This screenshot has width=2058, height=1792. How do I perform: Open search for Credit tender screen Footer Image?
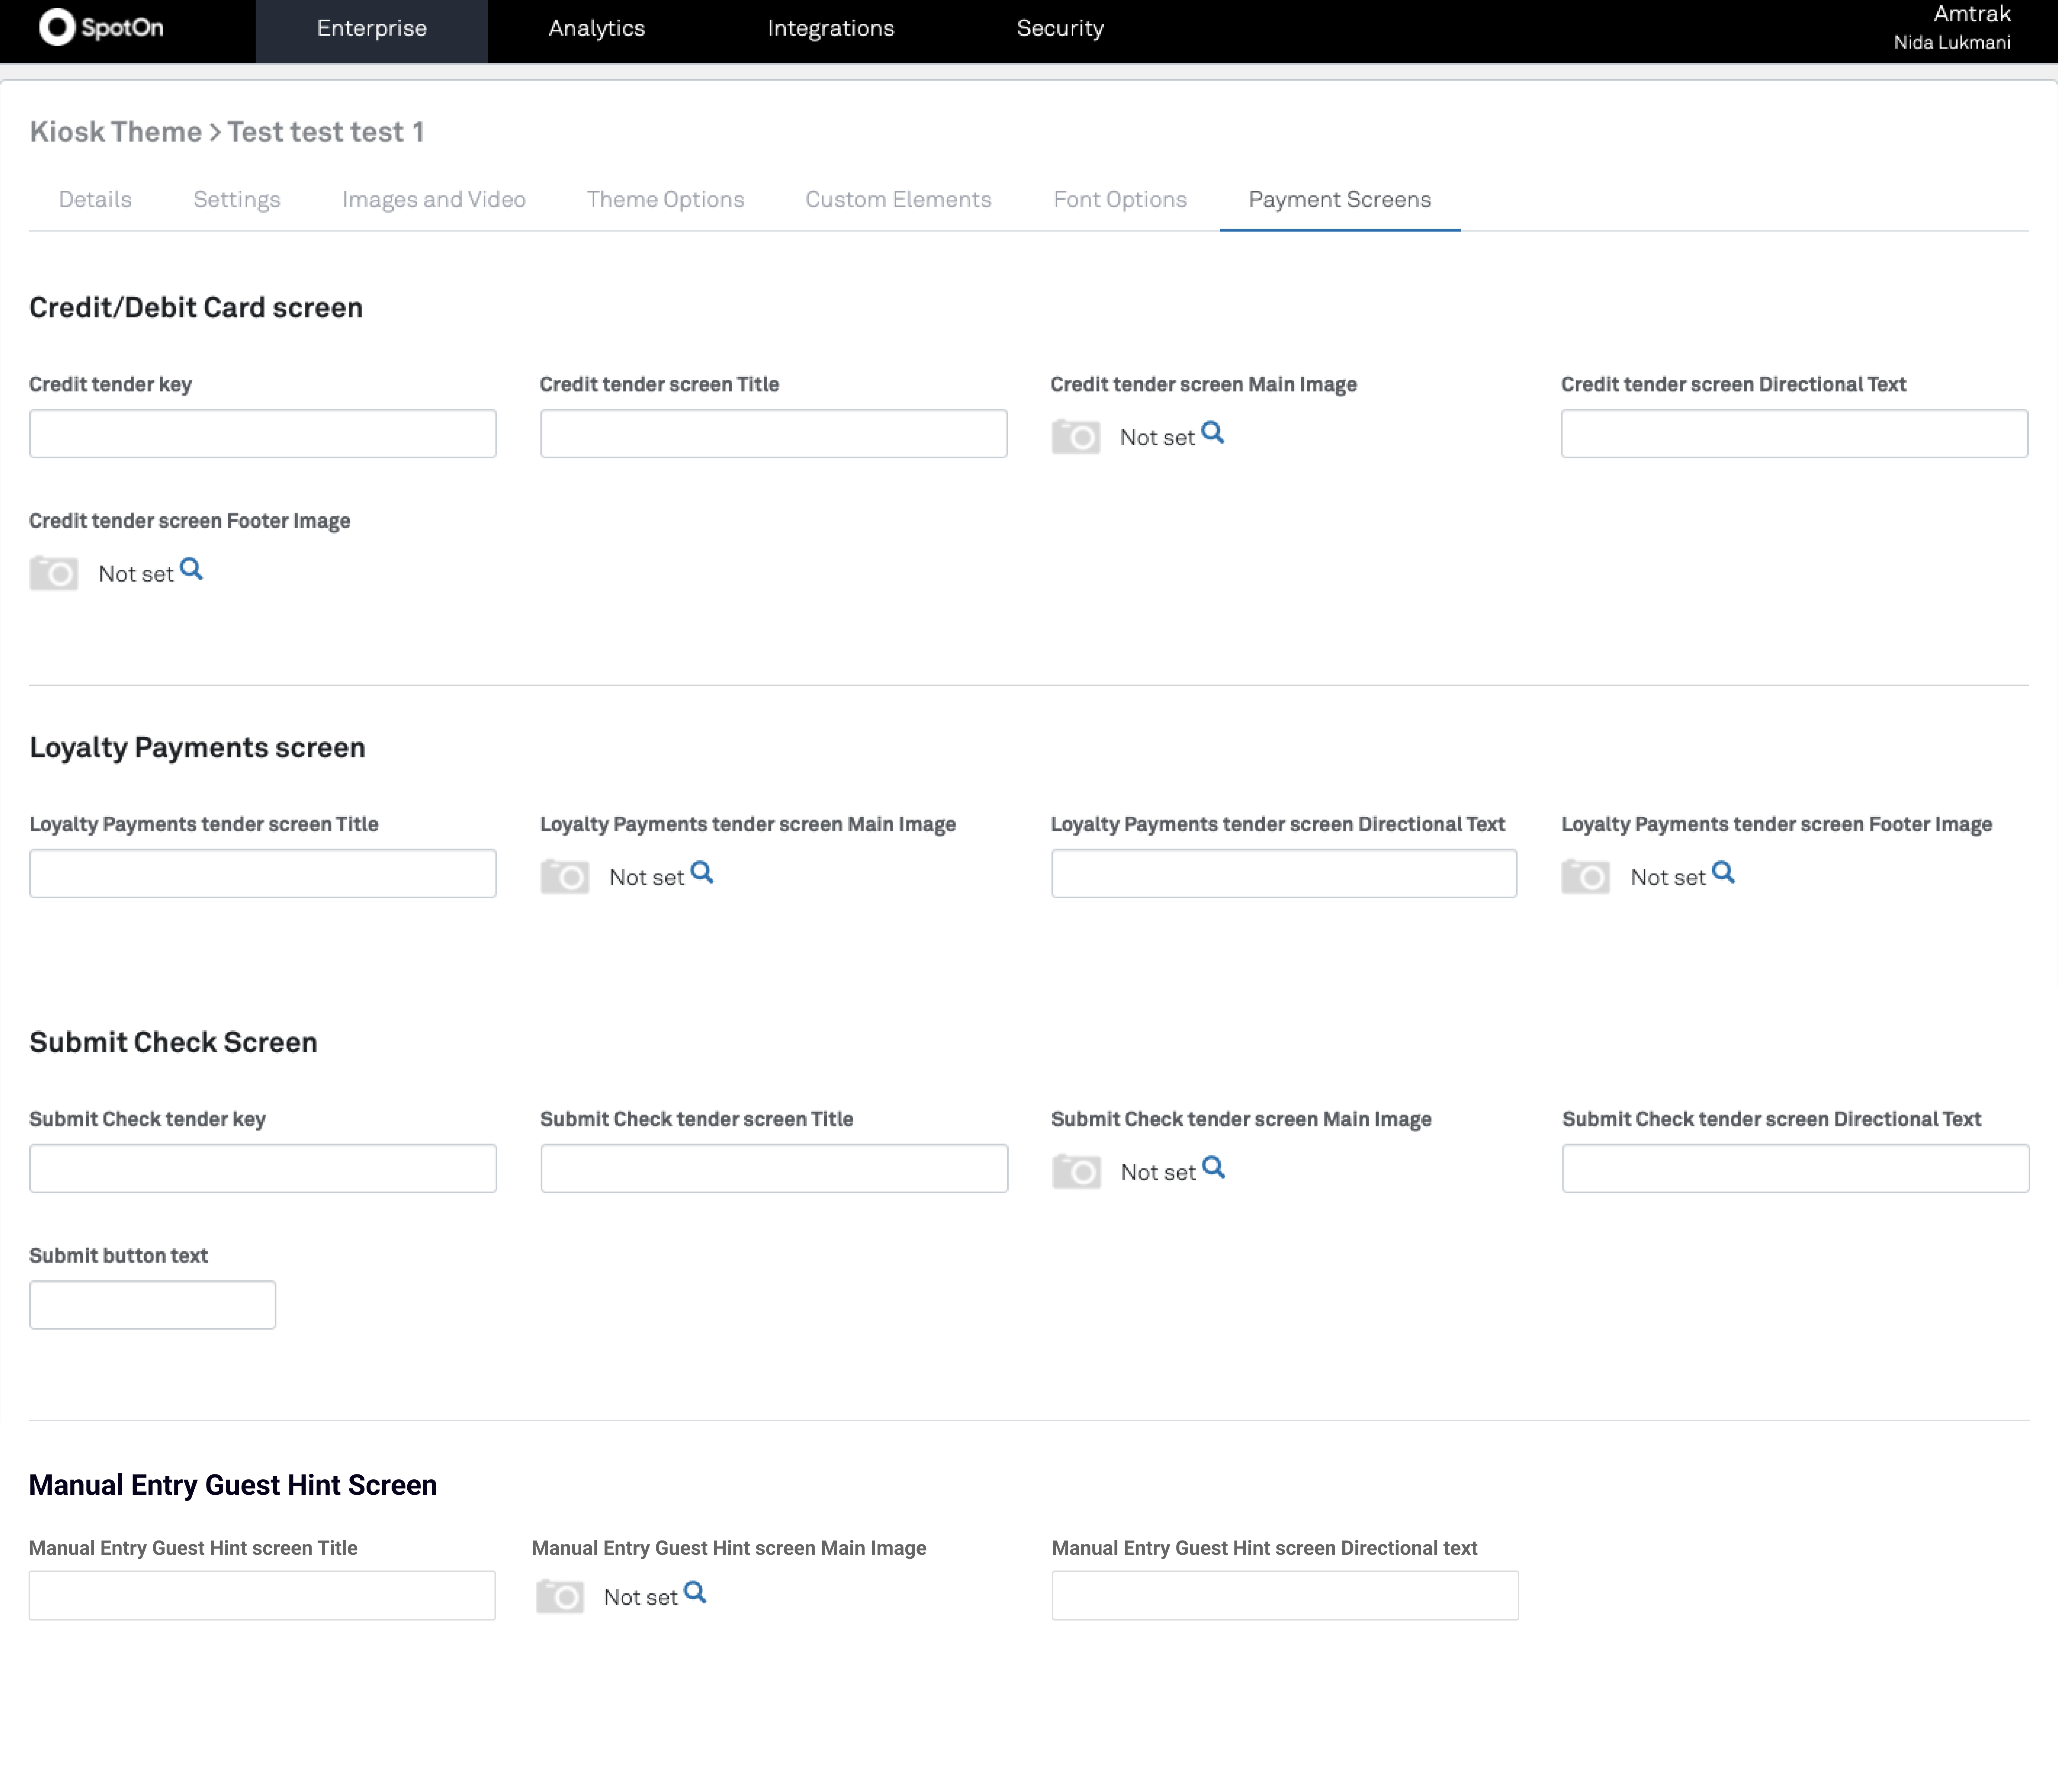(191, 570)
